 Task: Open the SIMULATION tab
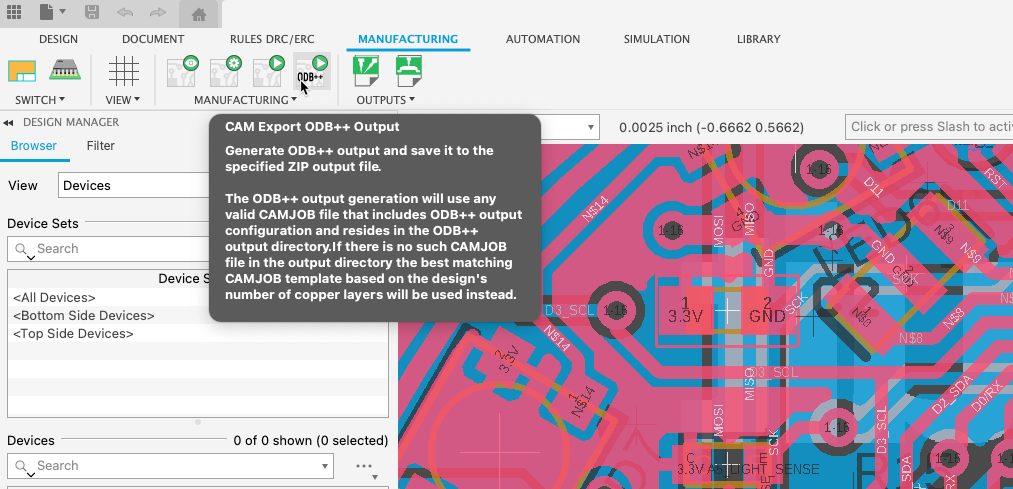pos(656,39)
